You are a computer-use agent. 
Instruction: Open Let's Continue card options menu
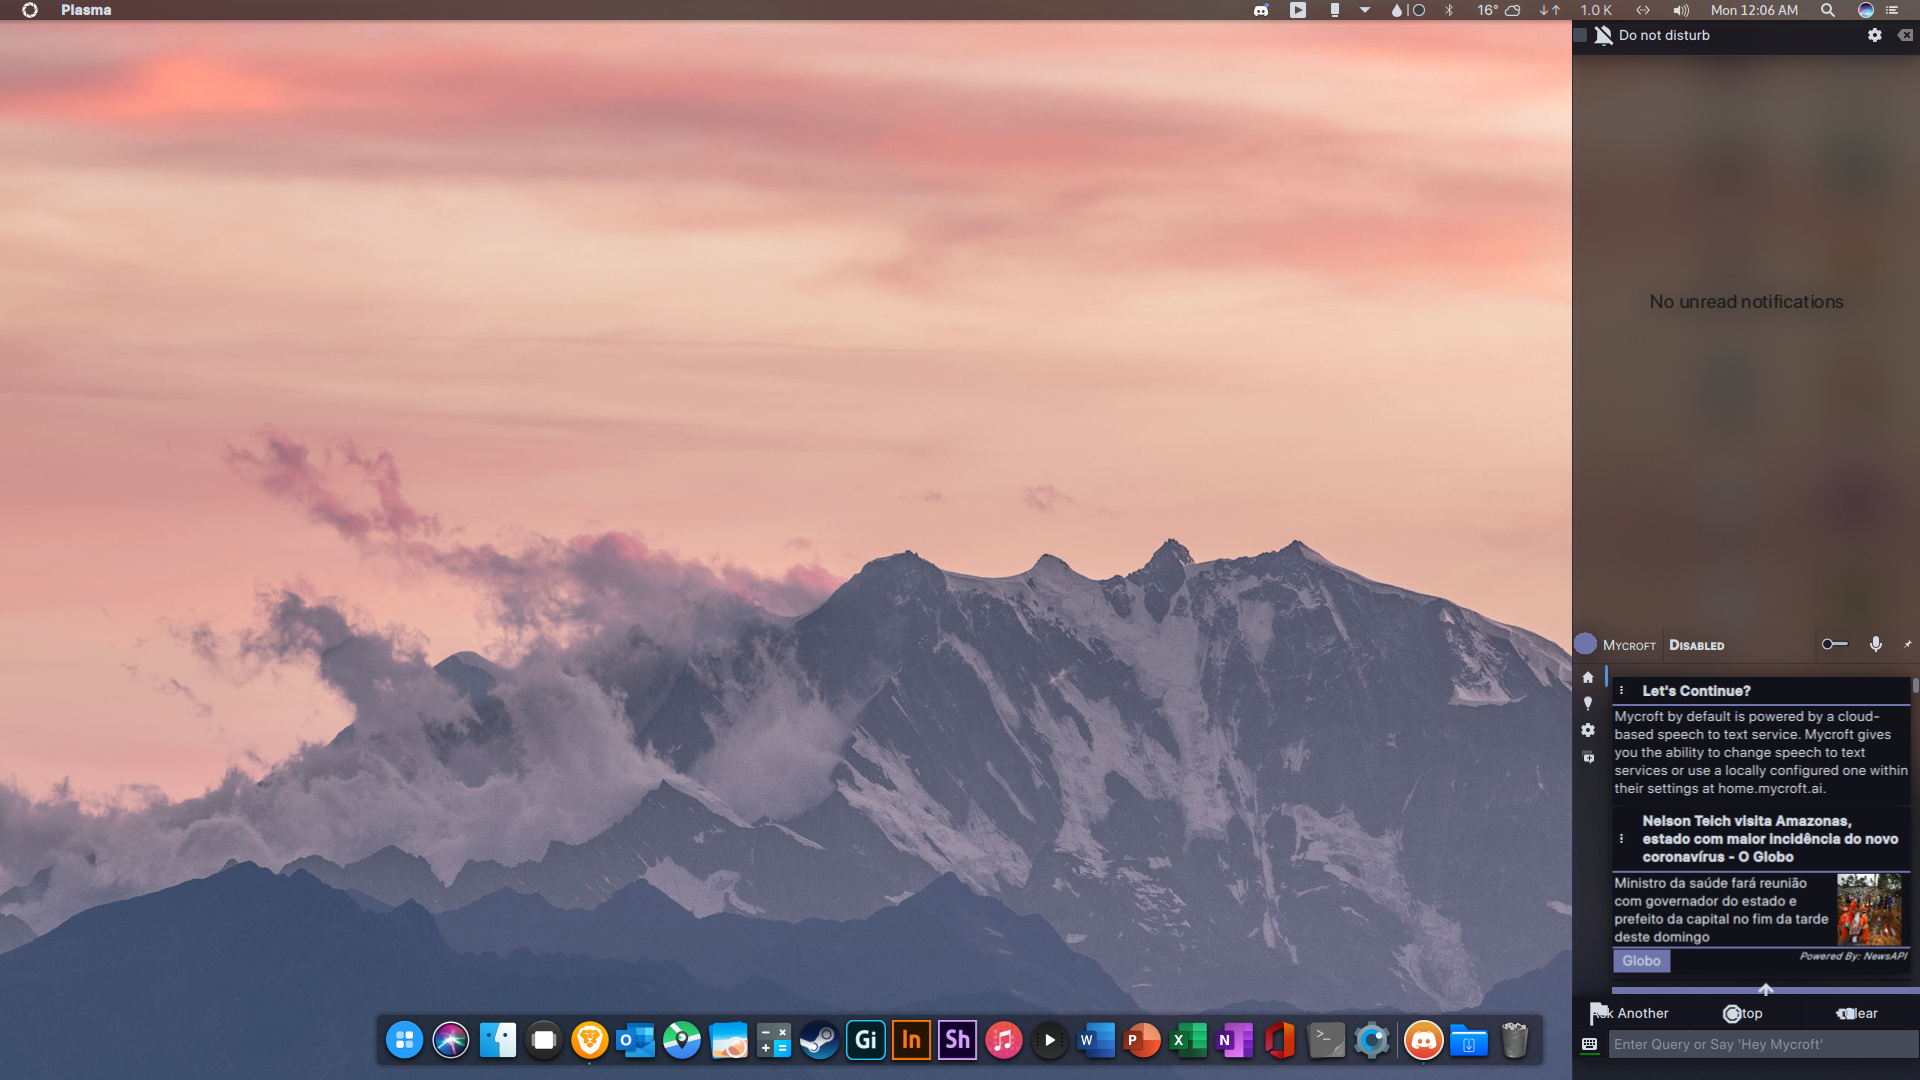pos(1622,691)
